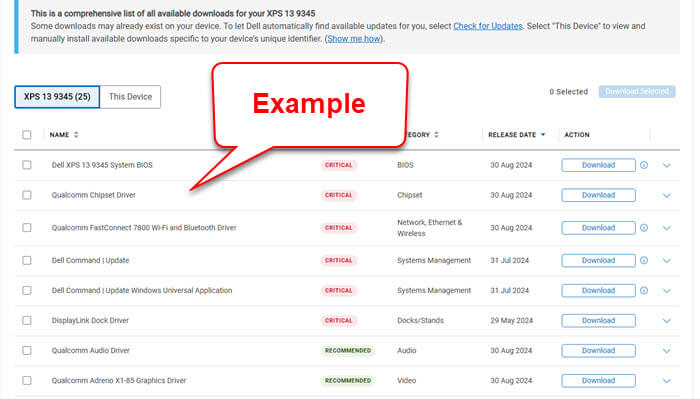This screenshot has width=700, height=399.
Task: Sort by Name column arrows
Action: click(x=76, y=135)
